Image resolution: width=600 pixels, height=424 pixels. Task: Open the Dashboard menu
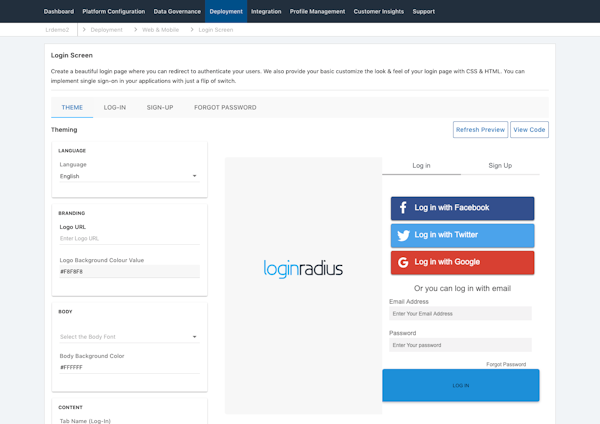[59, 11]
